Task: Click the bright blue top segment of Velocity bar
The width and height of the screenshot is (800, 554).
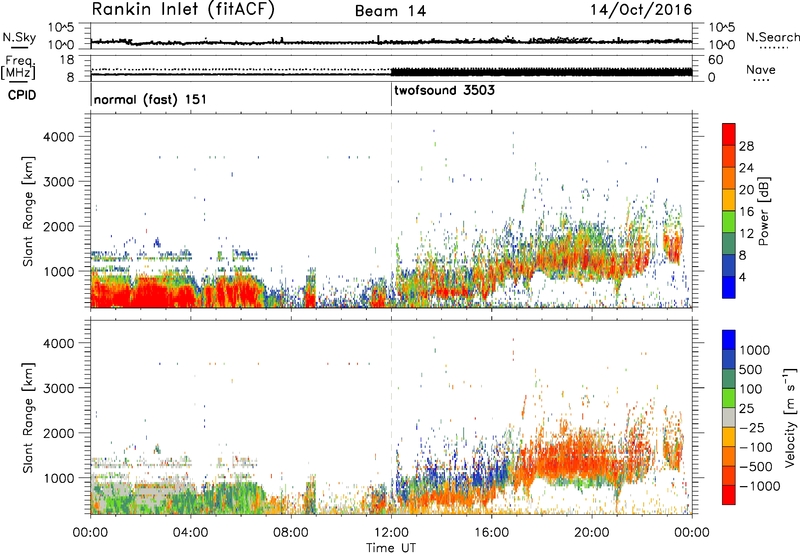Action: tap(729, 340)
